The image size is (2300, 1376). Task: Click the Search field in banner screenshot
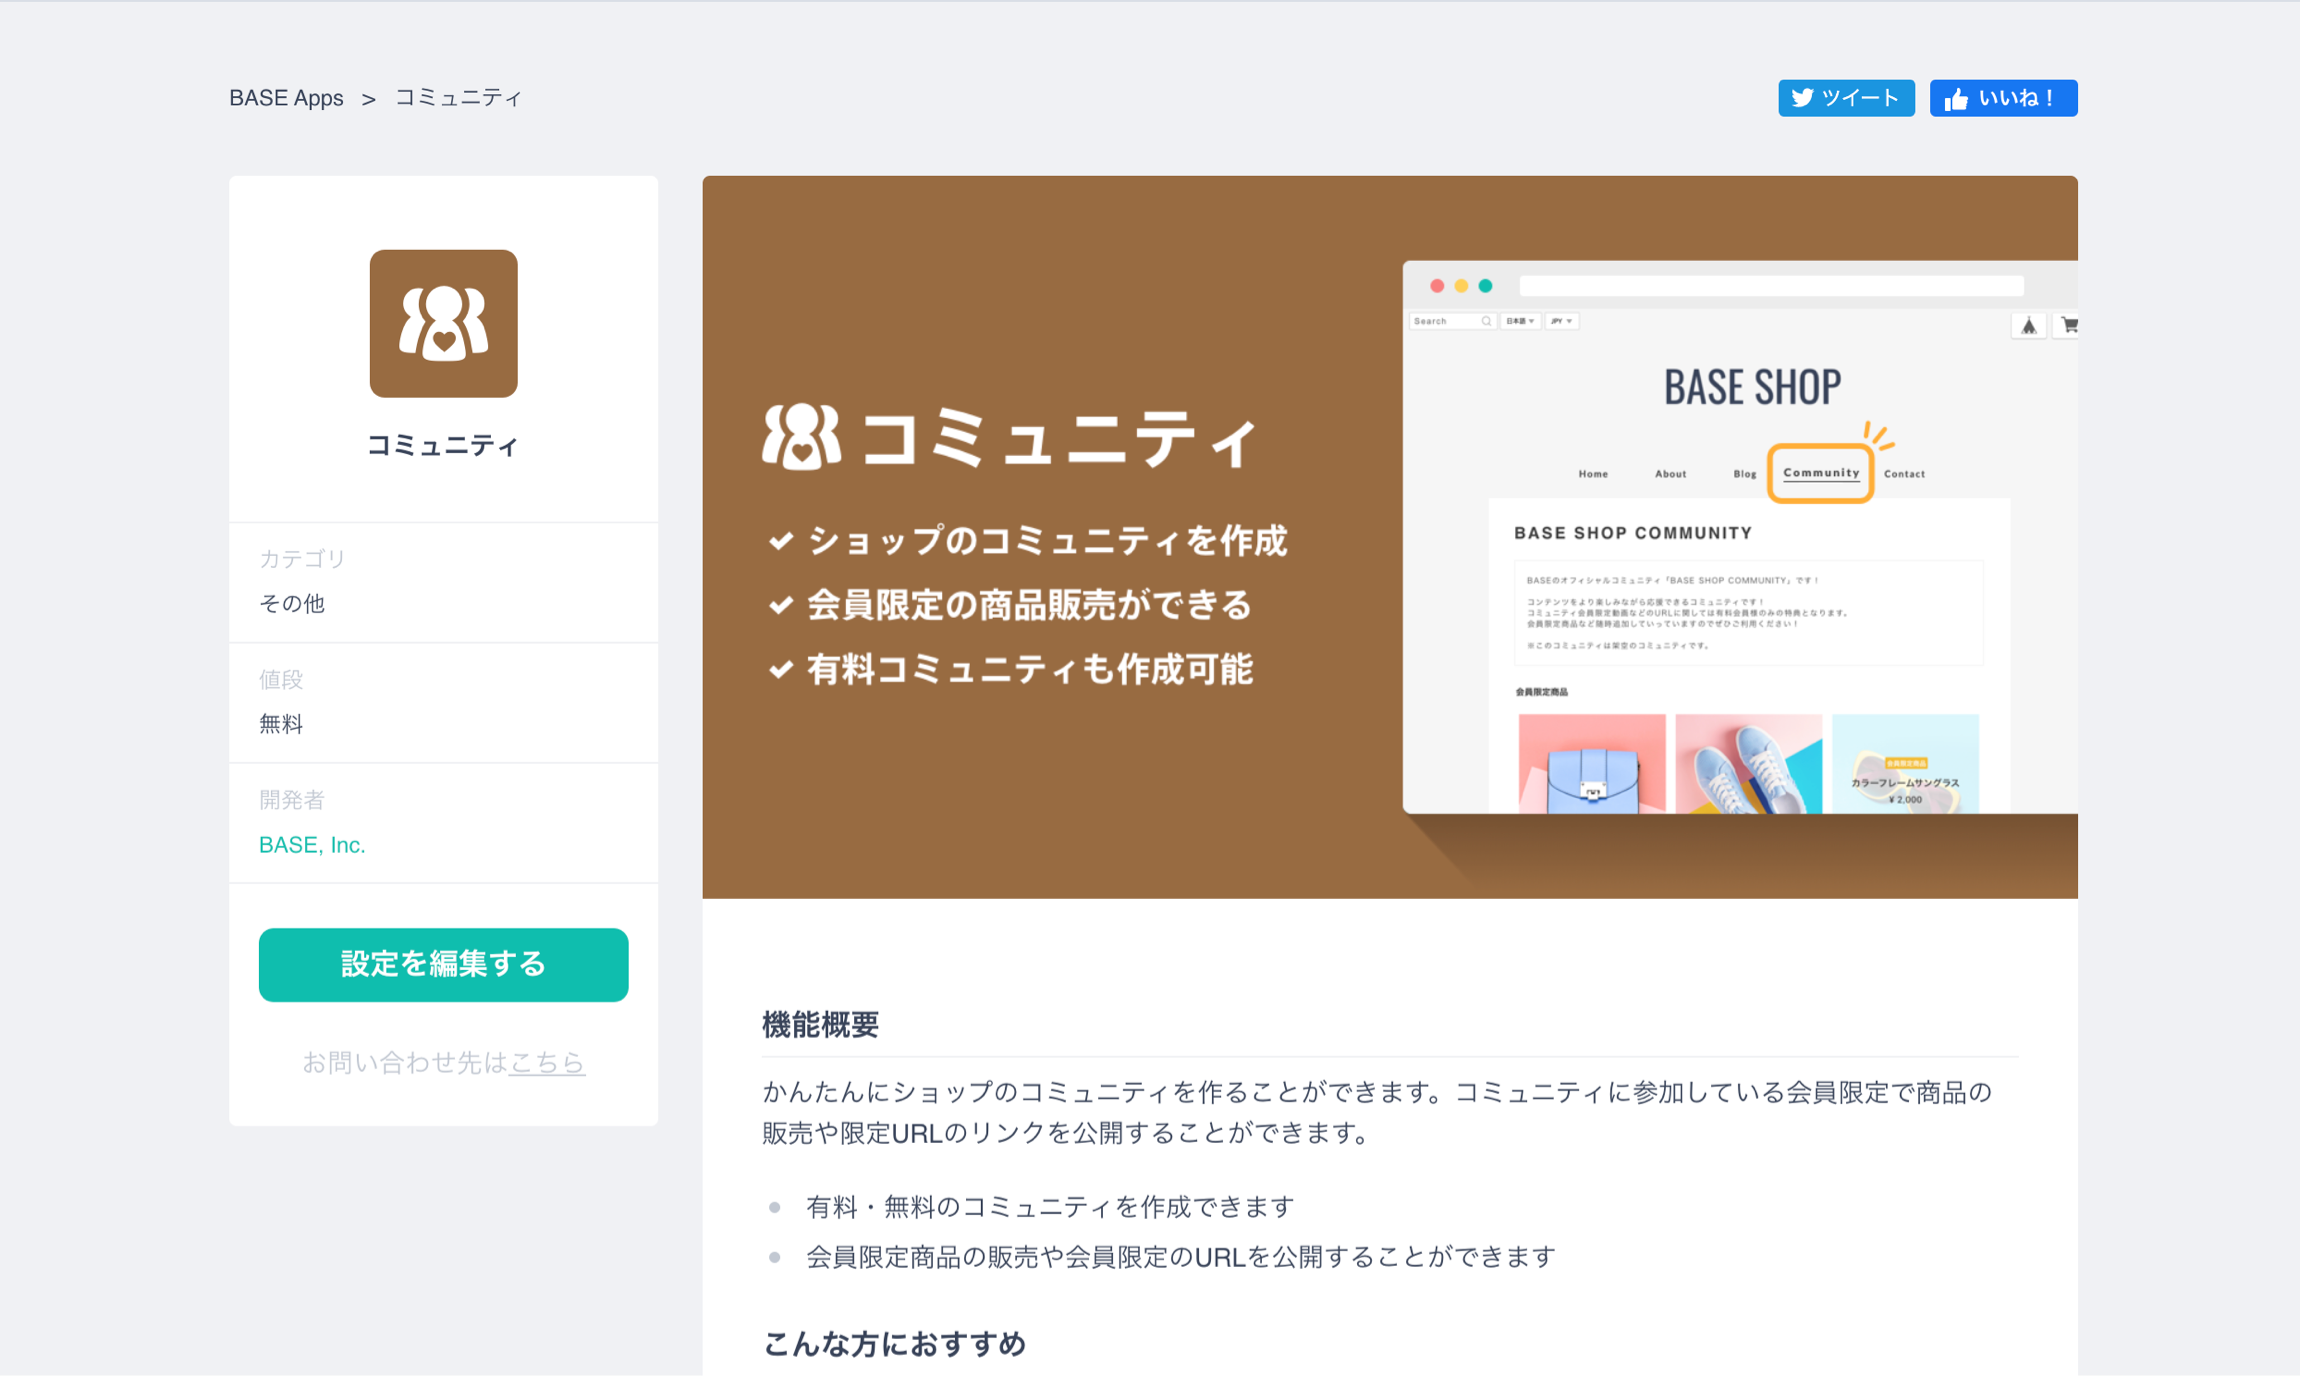coord(1452,321)
